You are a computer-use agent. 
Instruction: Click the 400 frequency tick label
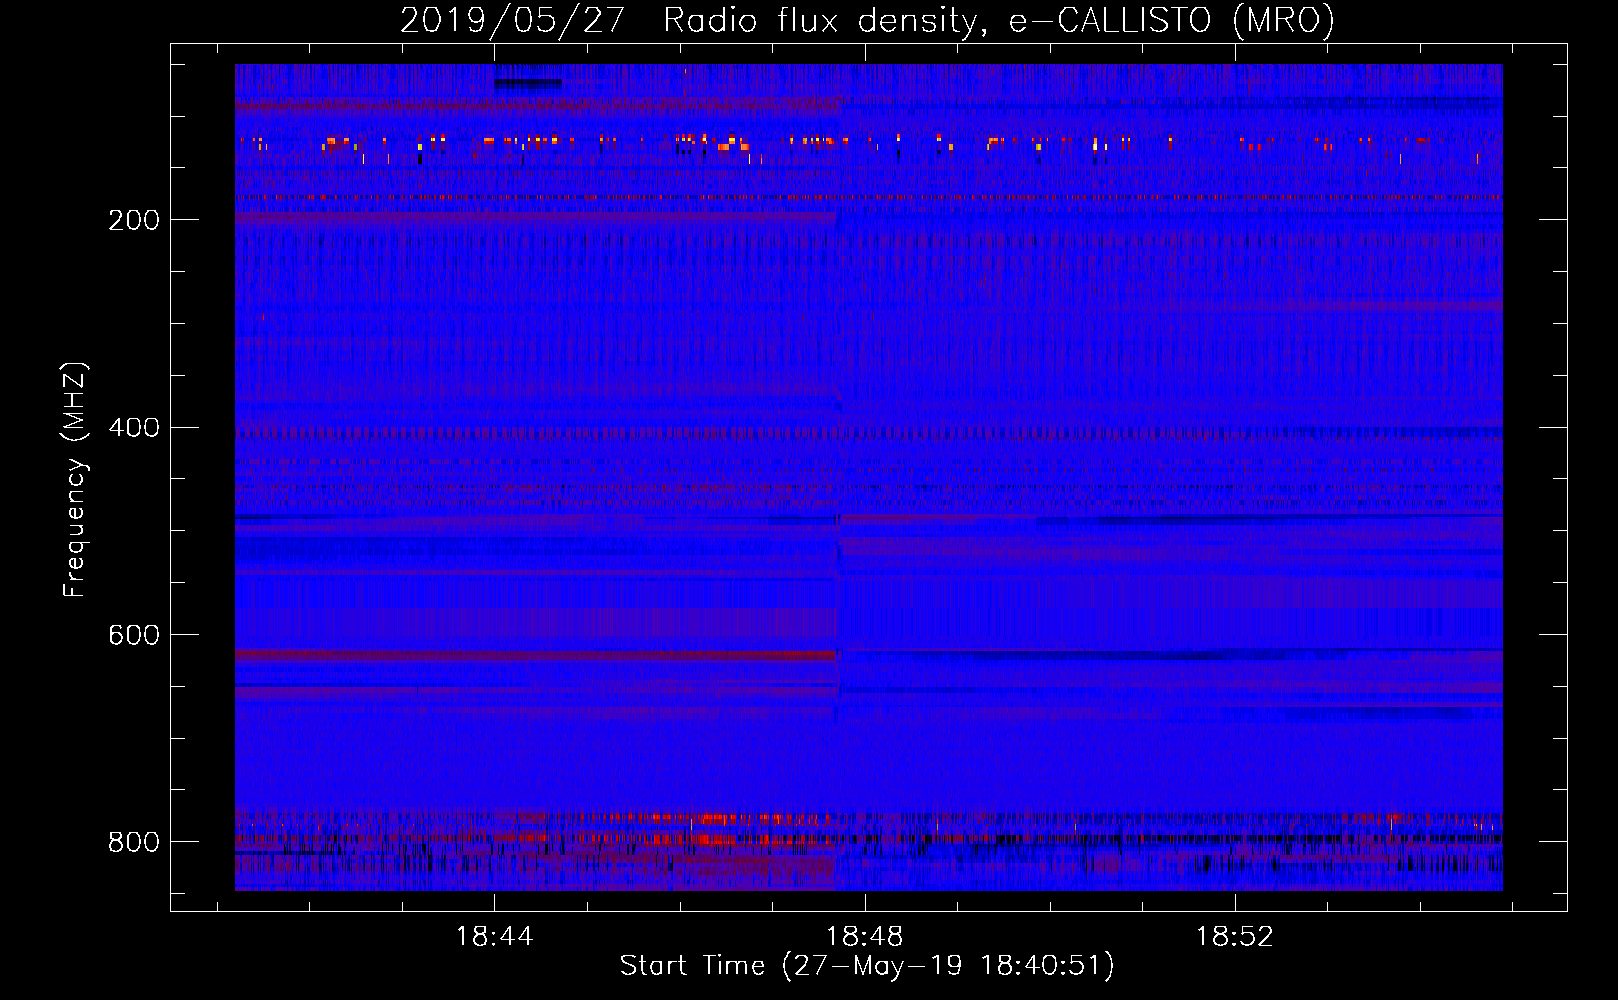[134, 428]
